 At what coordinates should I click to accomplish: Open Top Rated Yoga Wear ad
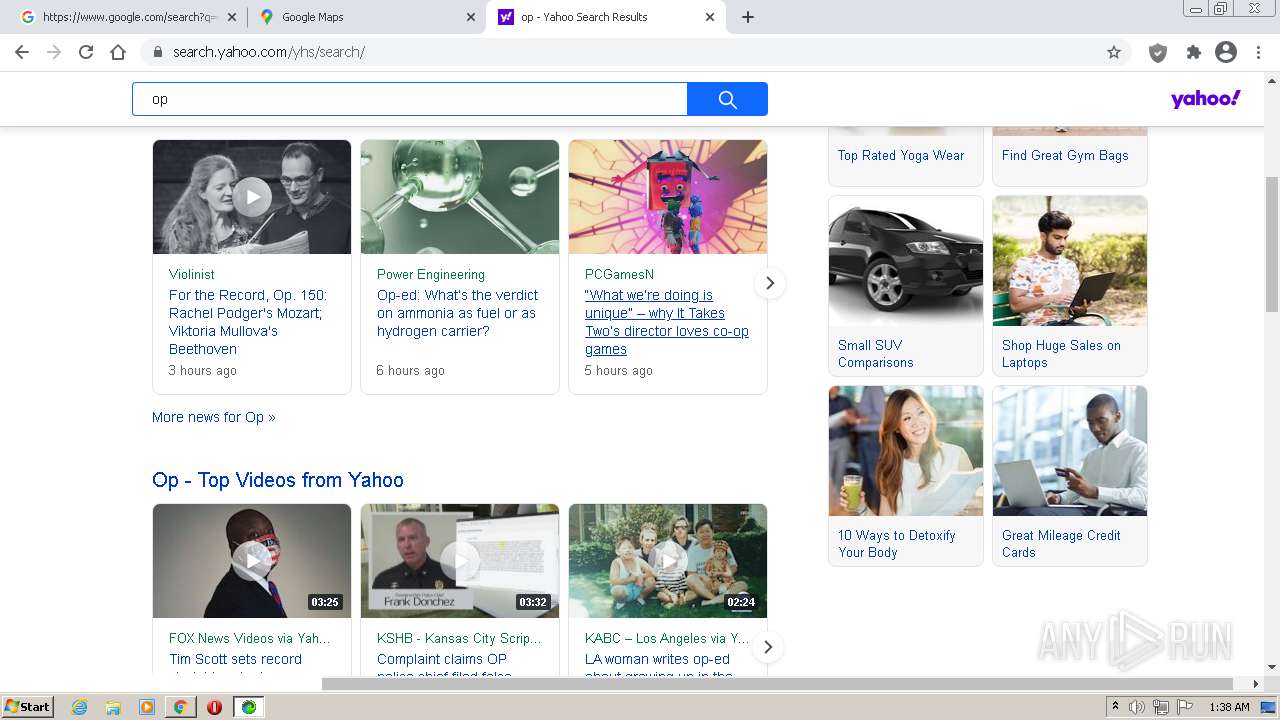click(x=901, y=155)
